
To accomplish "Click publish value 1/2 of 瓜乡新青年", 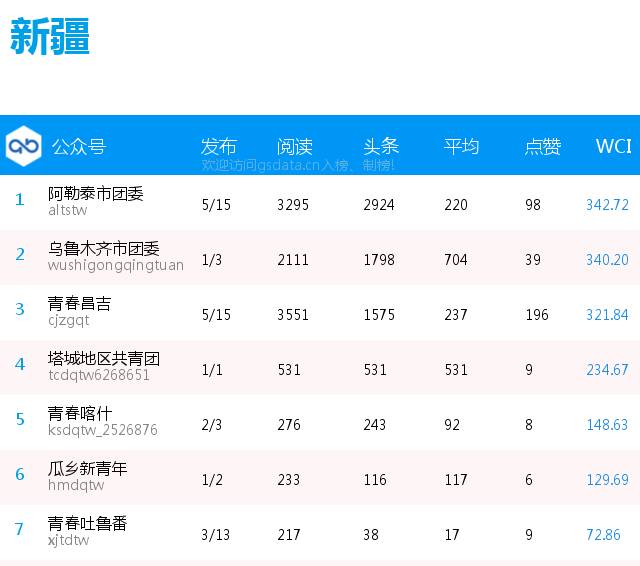I will [212, 479].
